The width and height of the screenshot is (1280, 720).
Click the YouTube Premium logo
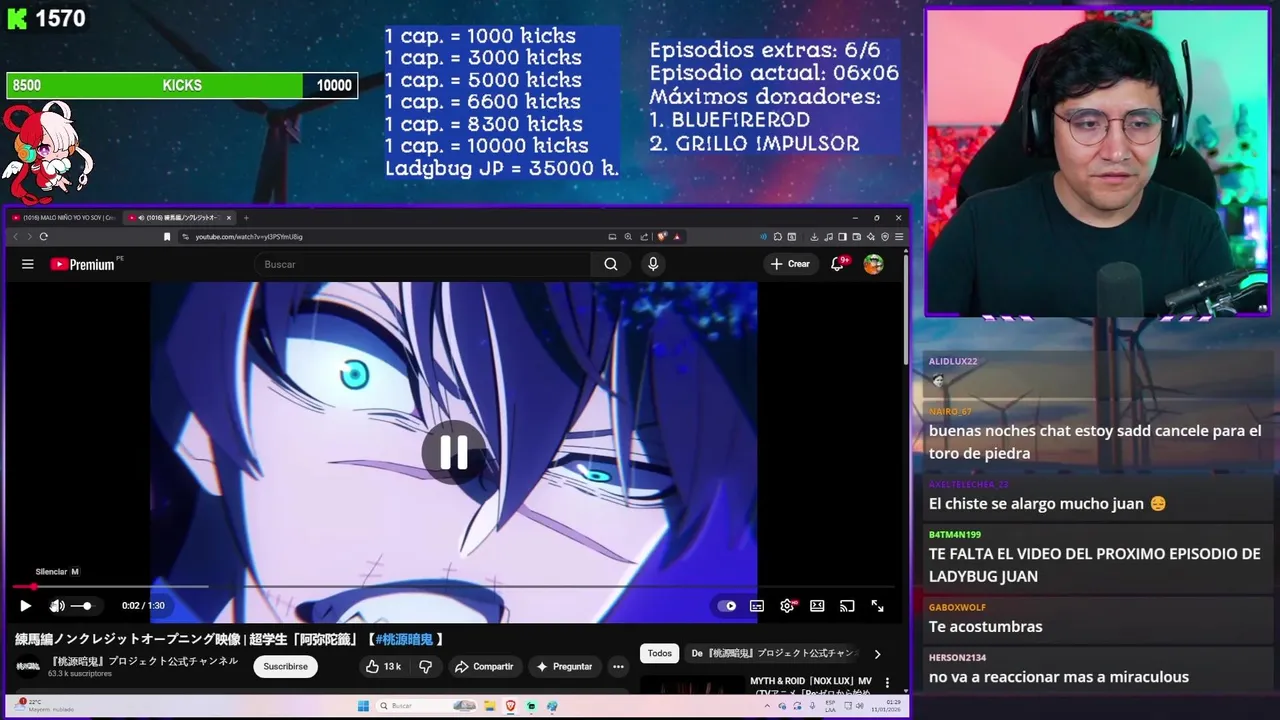pos(82,264)
